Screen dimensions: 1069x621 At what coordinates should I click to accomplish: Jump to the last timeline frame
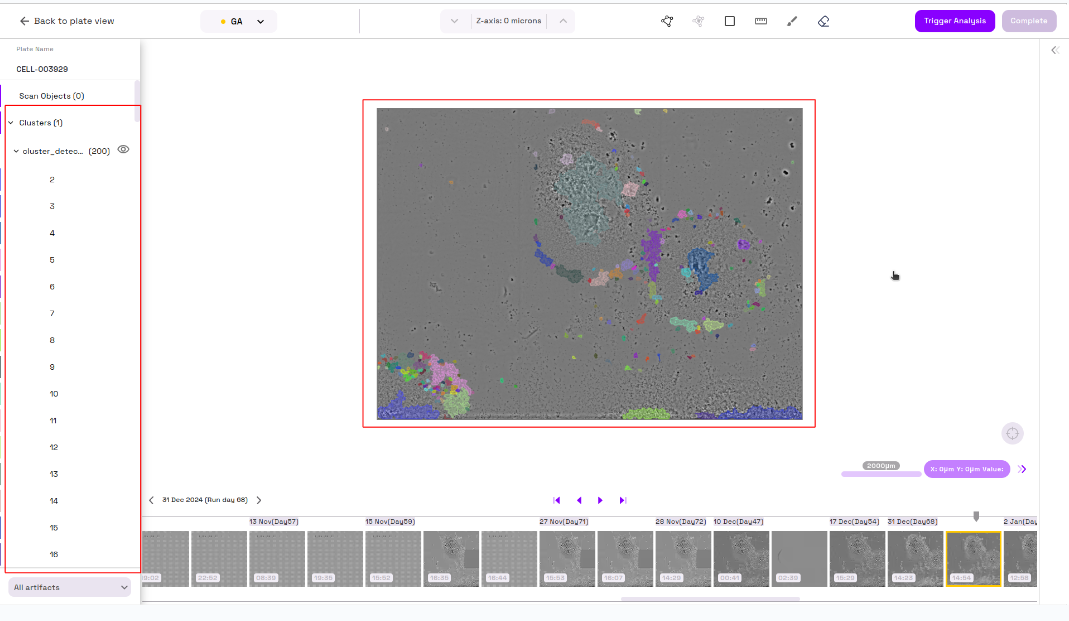point(622,500)
